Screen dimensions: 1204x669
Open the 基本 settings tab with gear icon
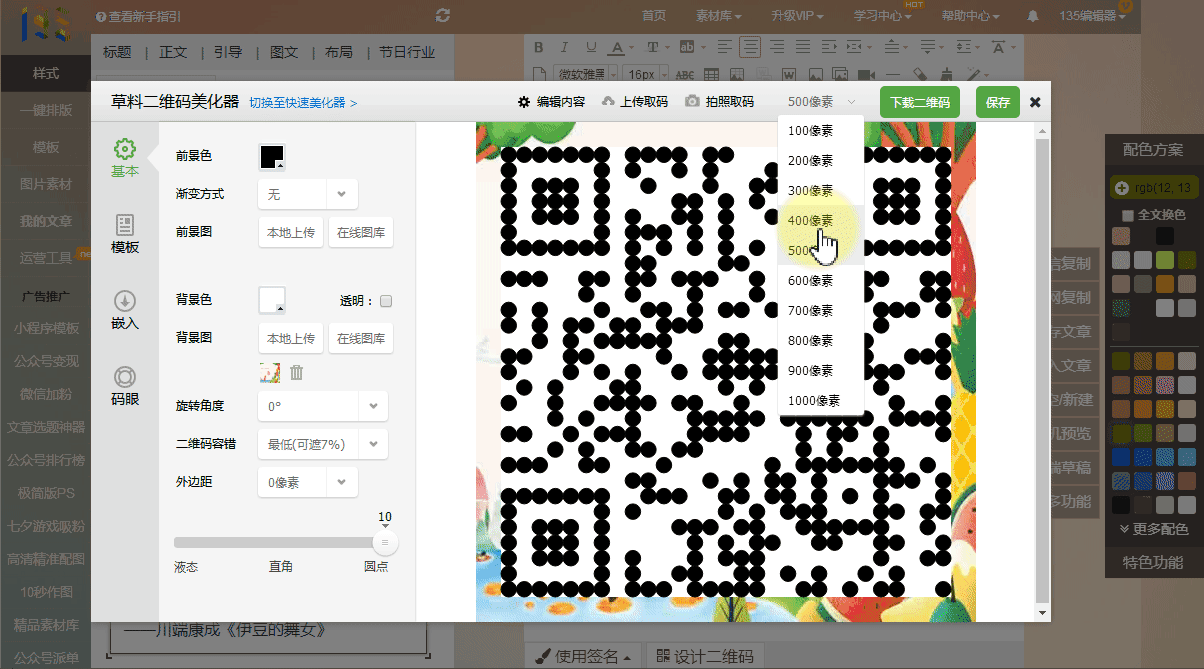point(125,158)
